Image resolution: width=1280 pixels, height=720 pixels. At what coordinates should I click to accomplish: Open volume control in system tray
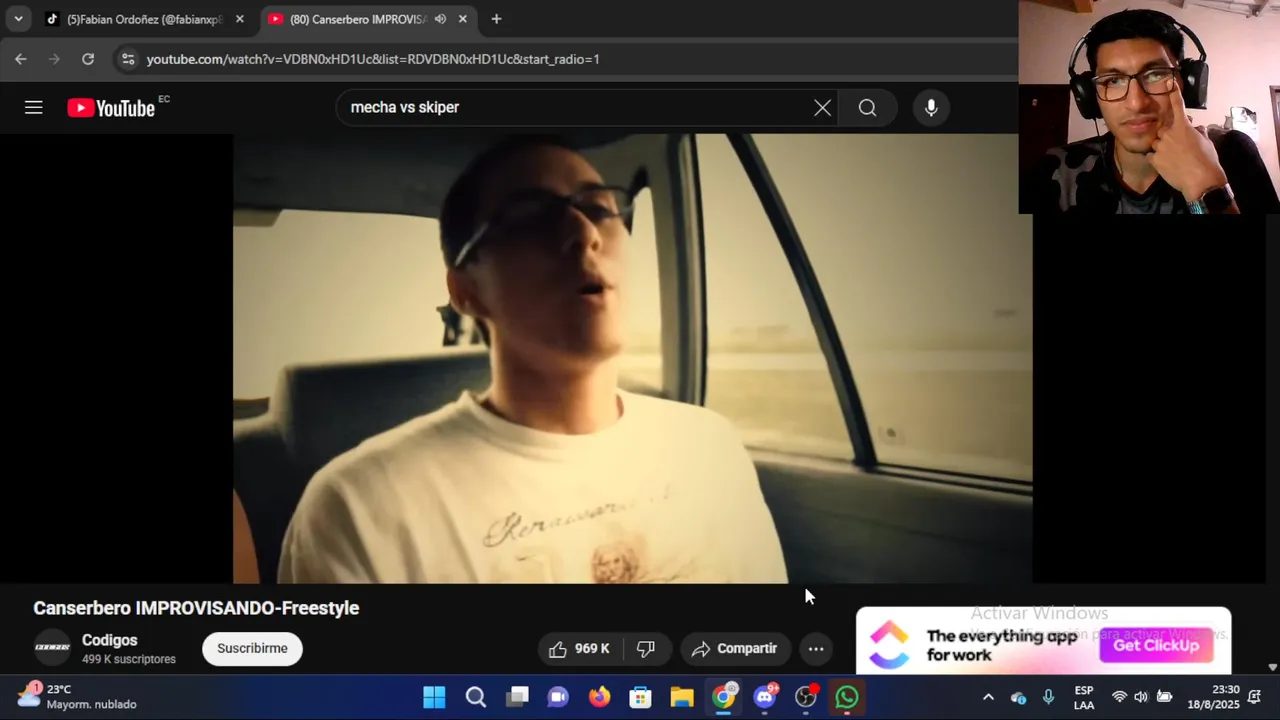(1141, 697)
